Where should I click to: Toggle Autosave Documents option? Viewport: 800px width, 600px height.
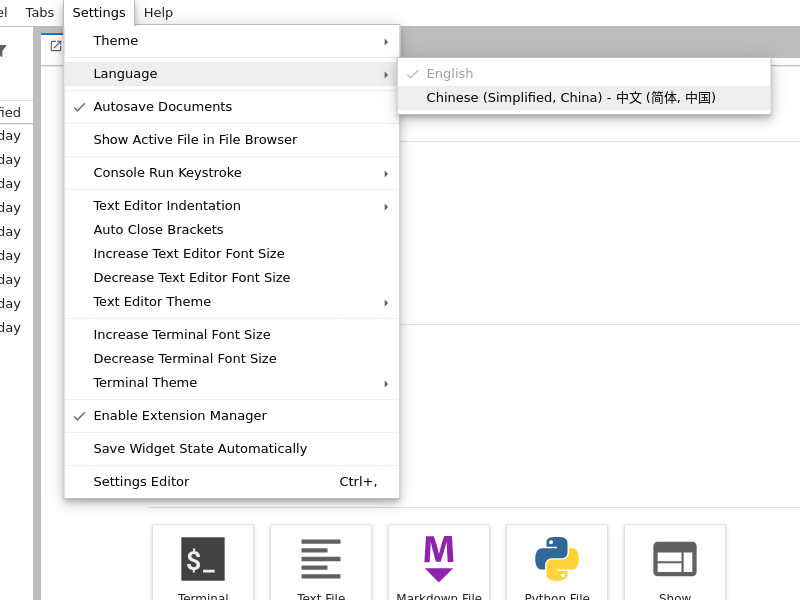coord(162,107)
